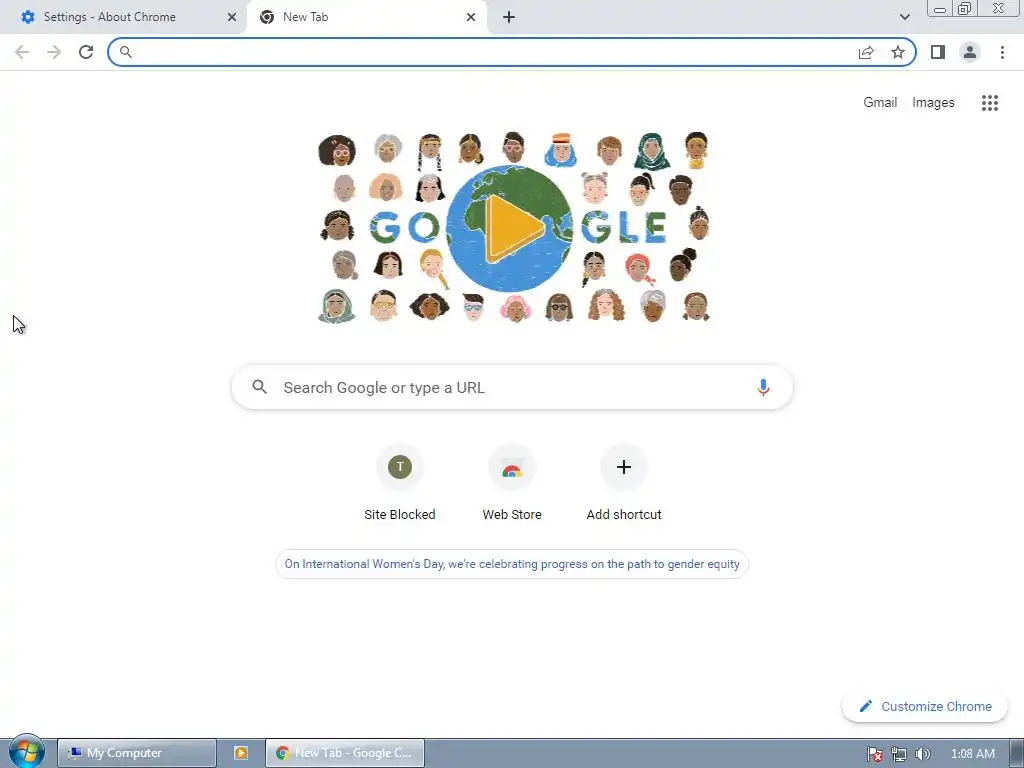Image resolution: width=1024 pixels, height=768 pixels.
Task: Open Google Images link
Action: [933, 103]
